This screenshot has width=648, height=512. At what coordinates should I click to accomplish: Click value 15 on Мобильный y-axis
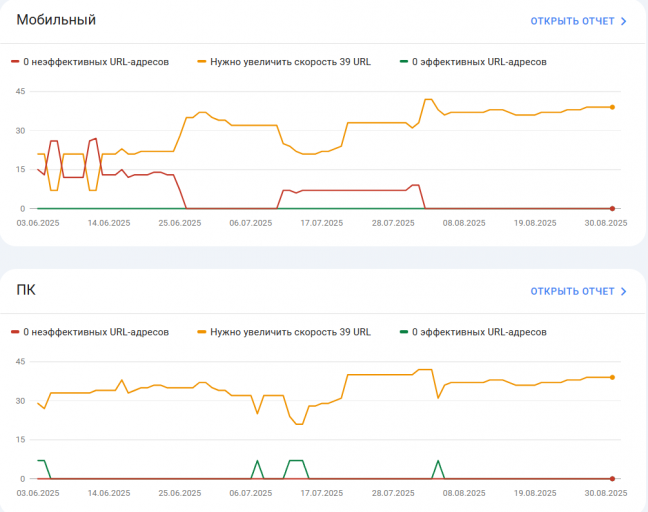[21, 169]
